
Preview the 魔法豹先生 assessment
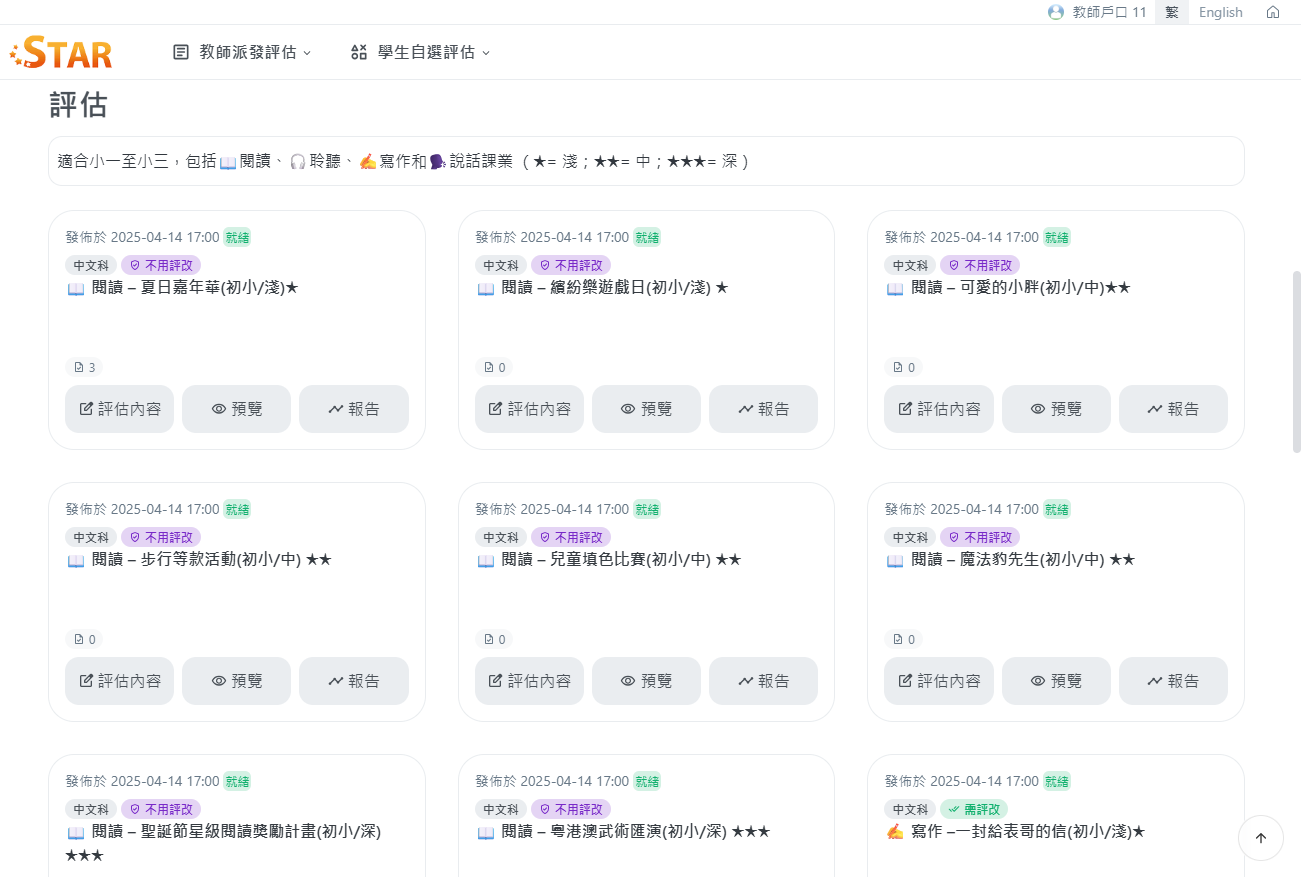click(x=1055, y=681)
